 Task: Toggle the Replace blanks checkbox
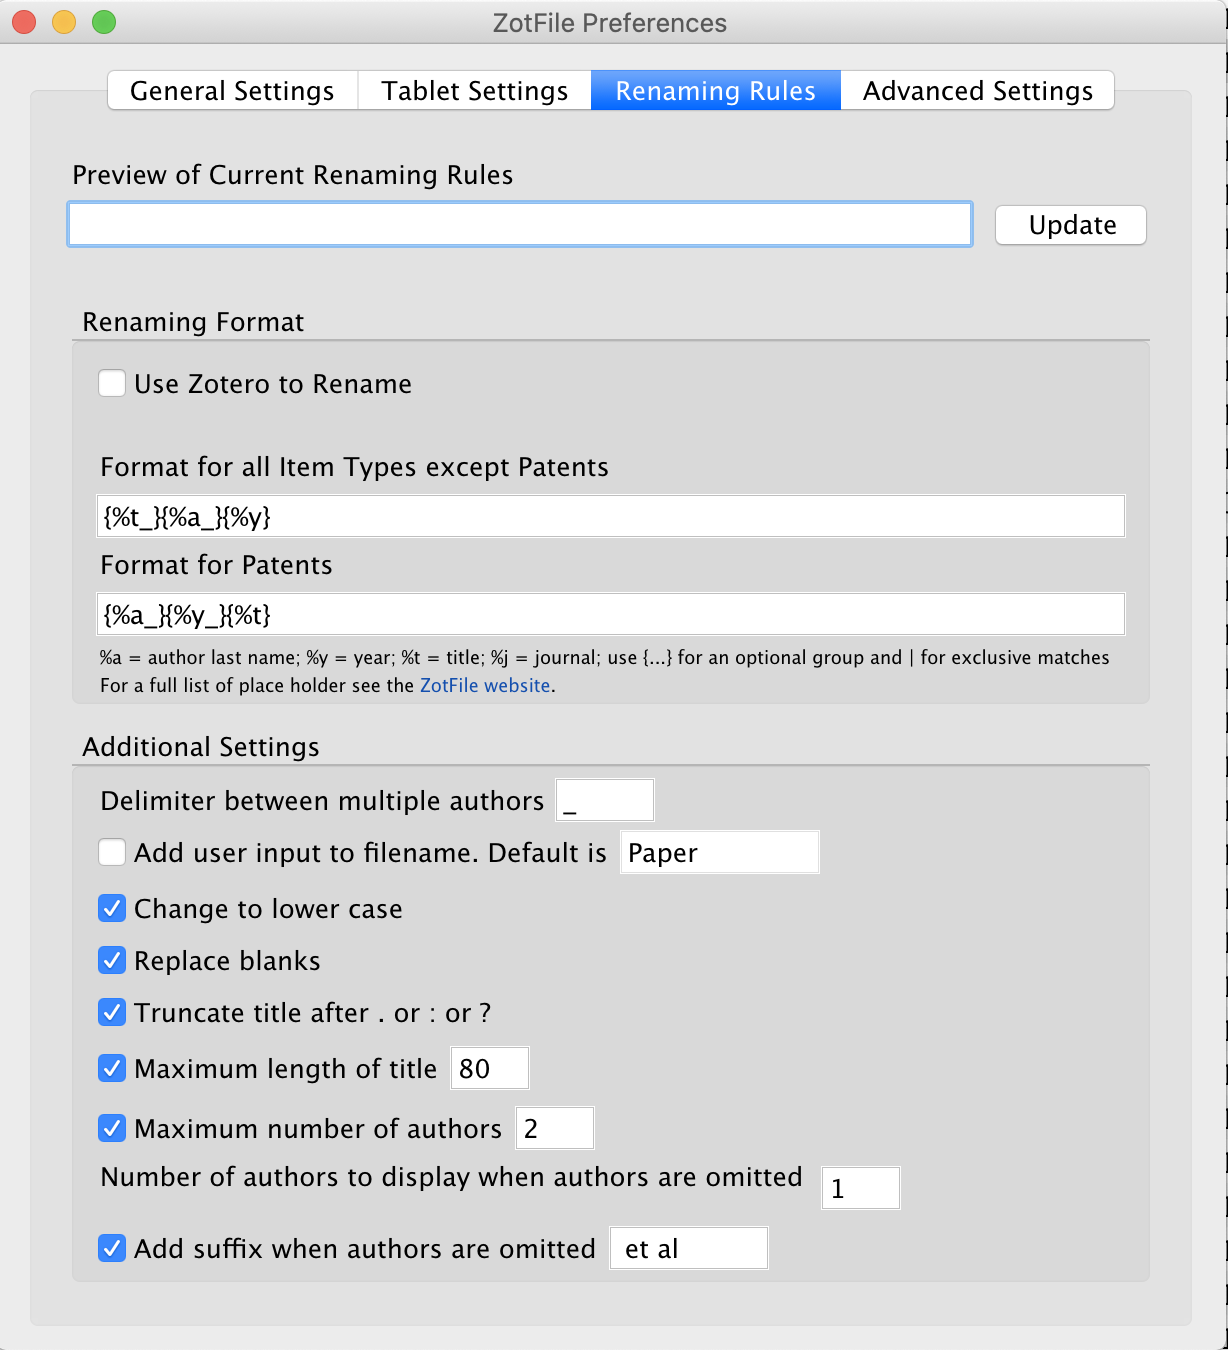tap(112, 961)
